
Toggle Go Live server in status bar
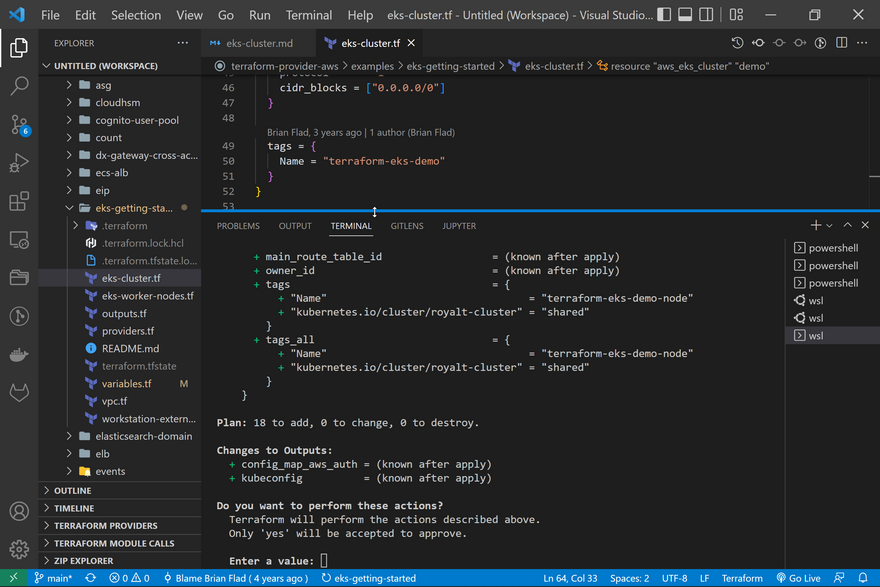pyautogui.click(x=797, y=578)
